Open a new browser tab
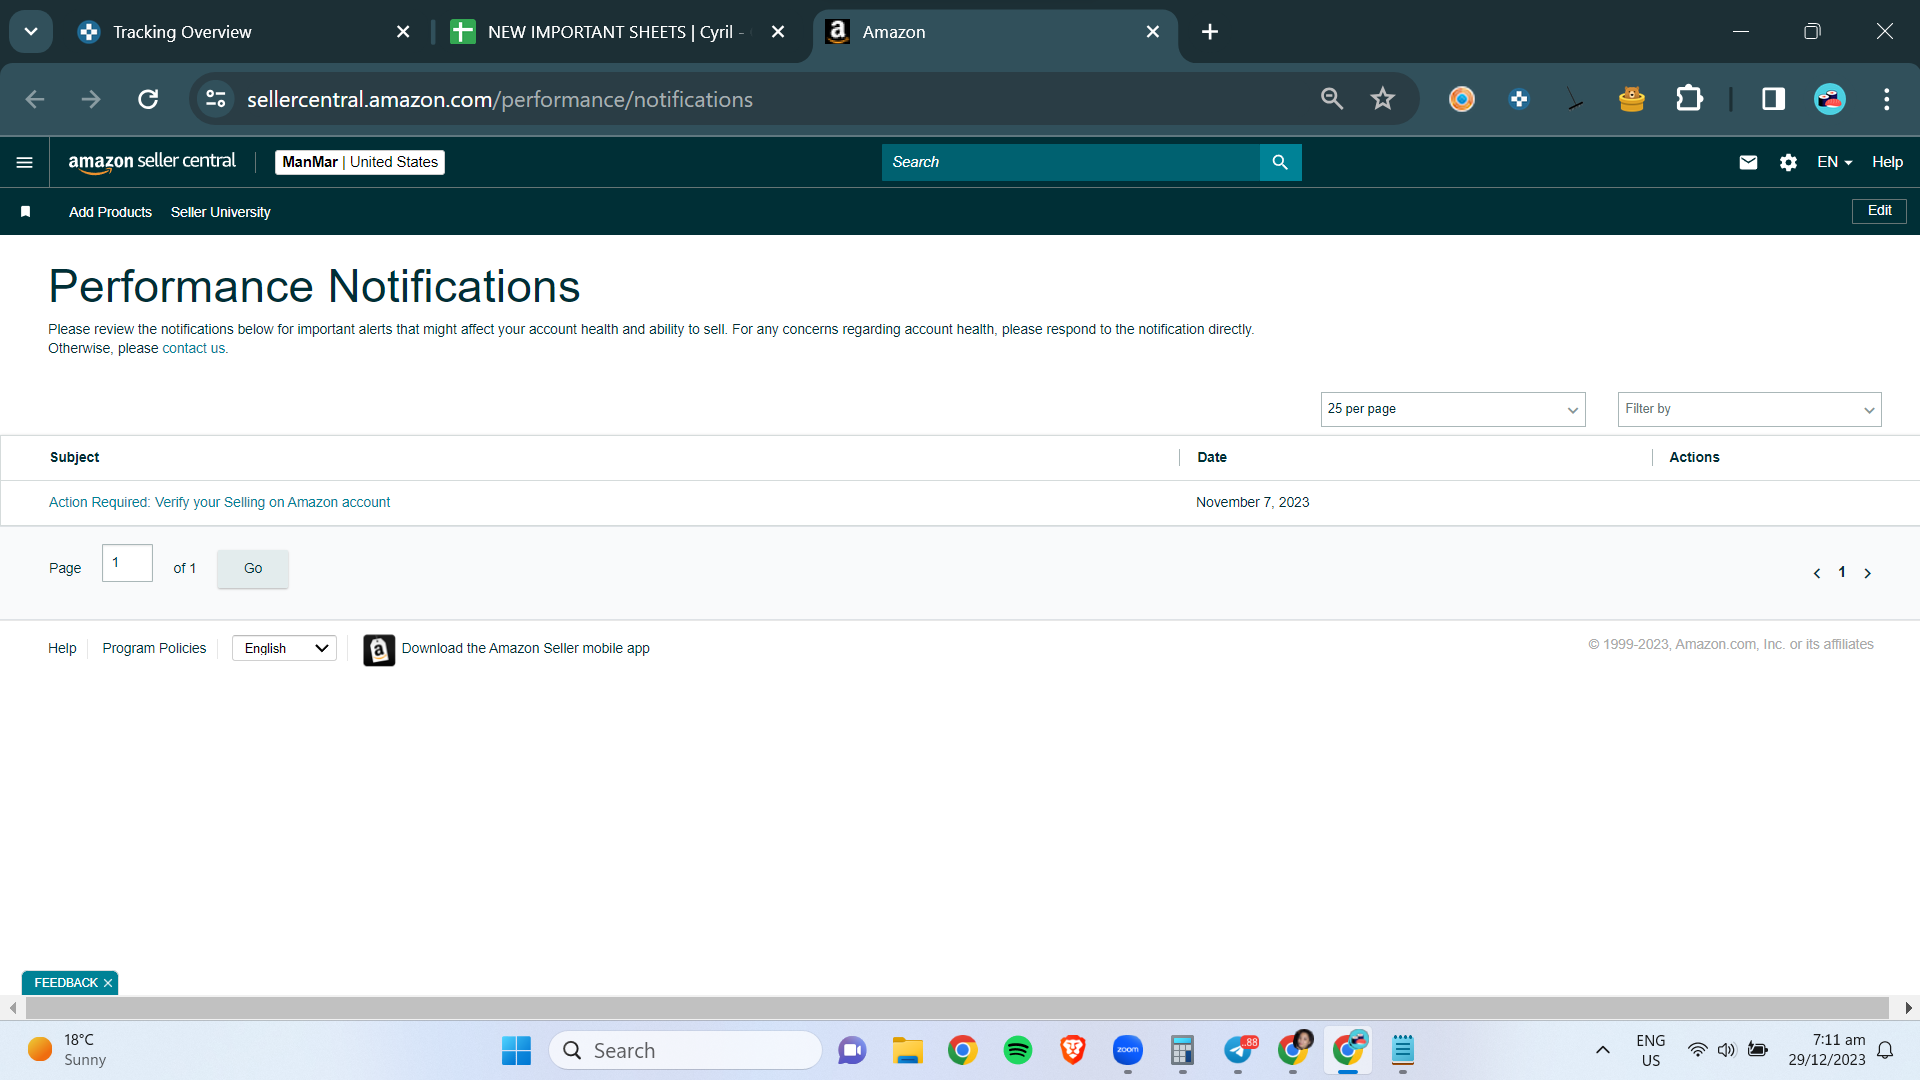This screenshot has width=1920, height=1080. 1210,32
